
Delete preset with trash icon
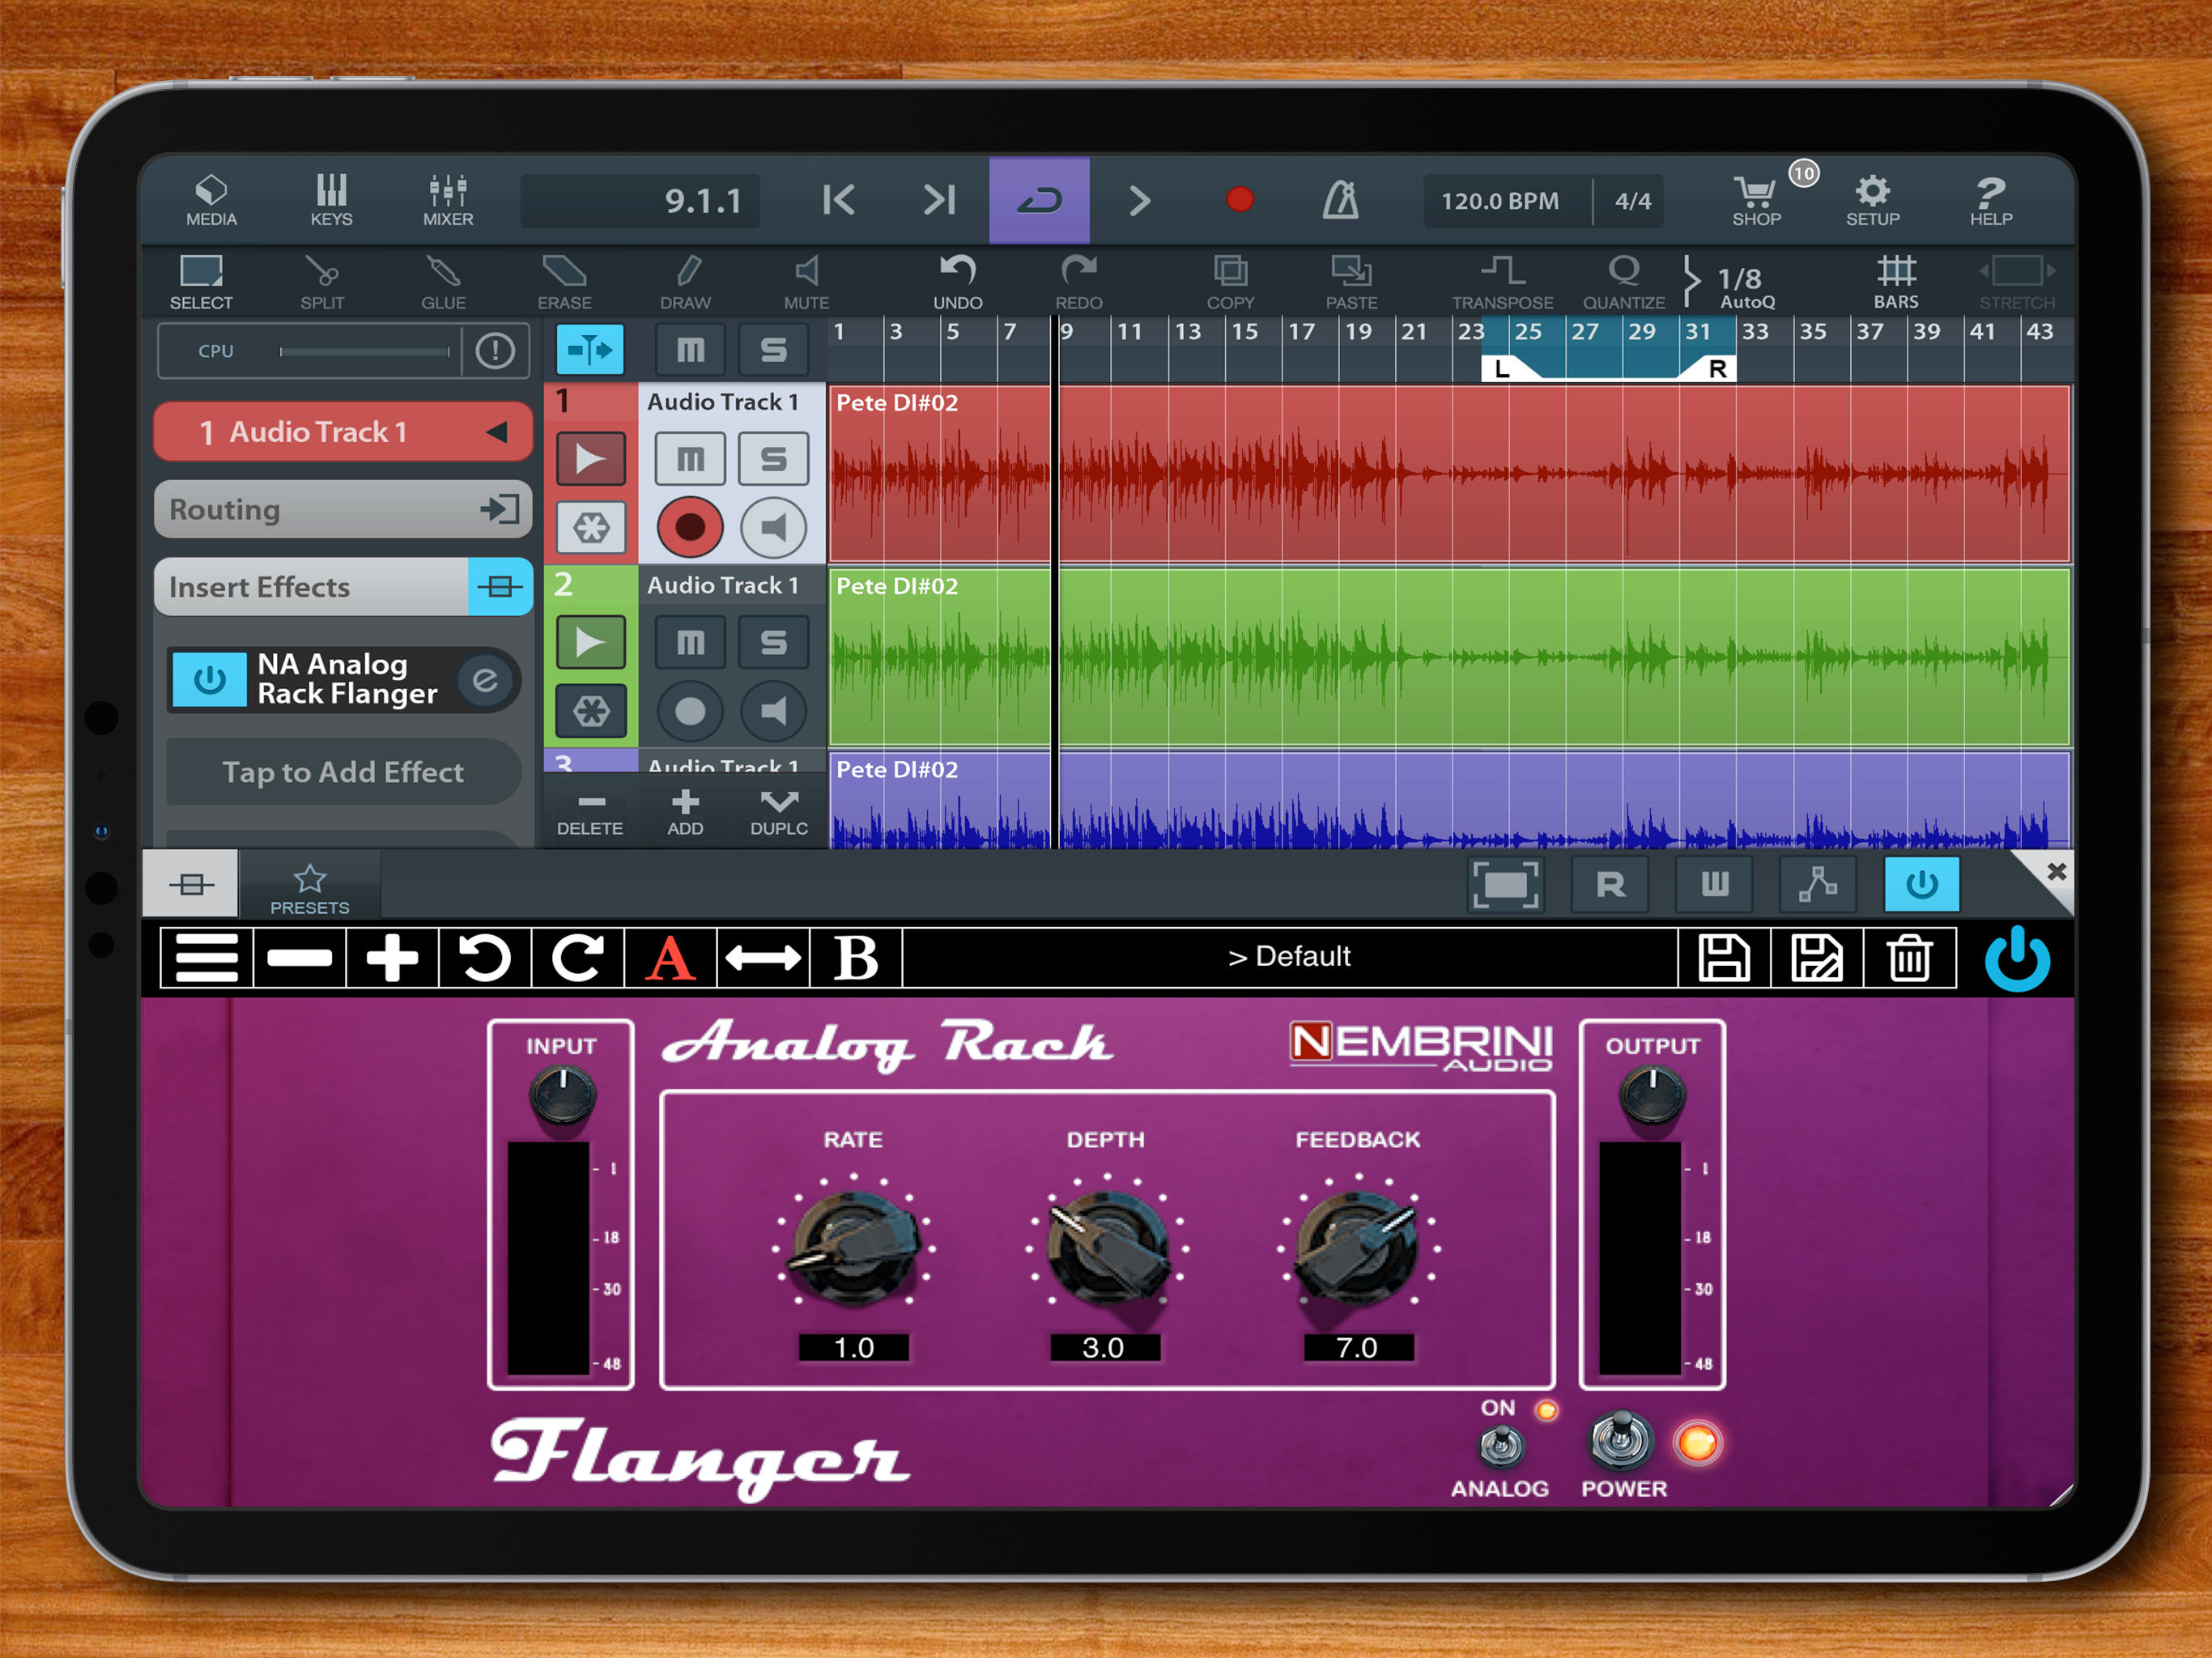[x=1909, y=958]
